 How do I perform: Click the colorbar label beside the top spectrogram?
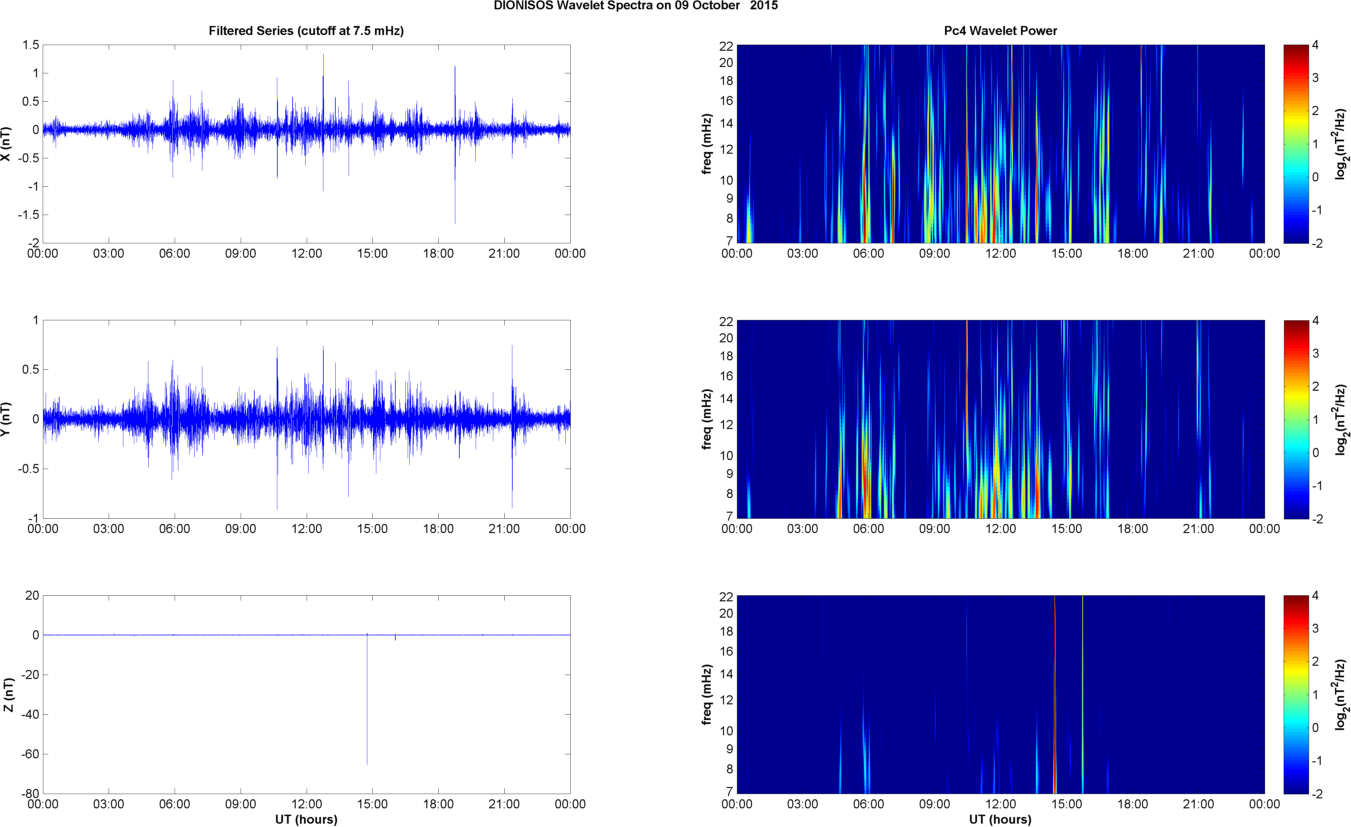[x=1343, y=143]
